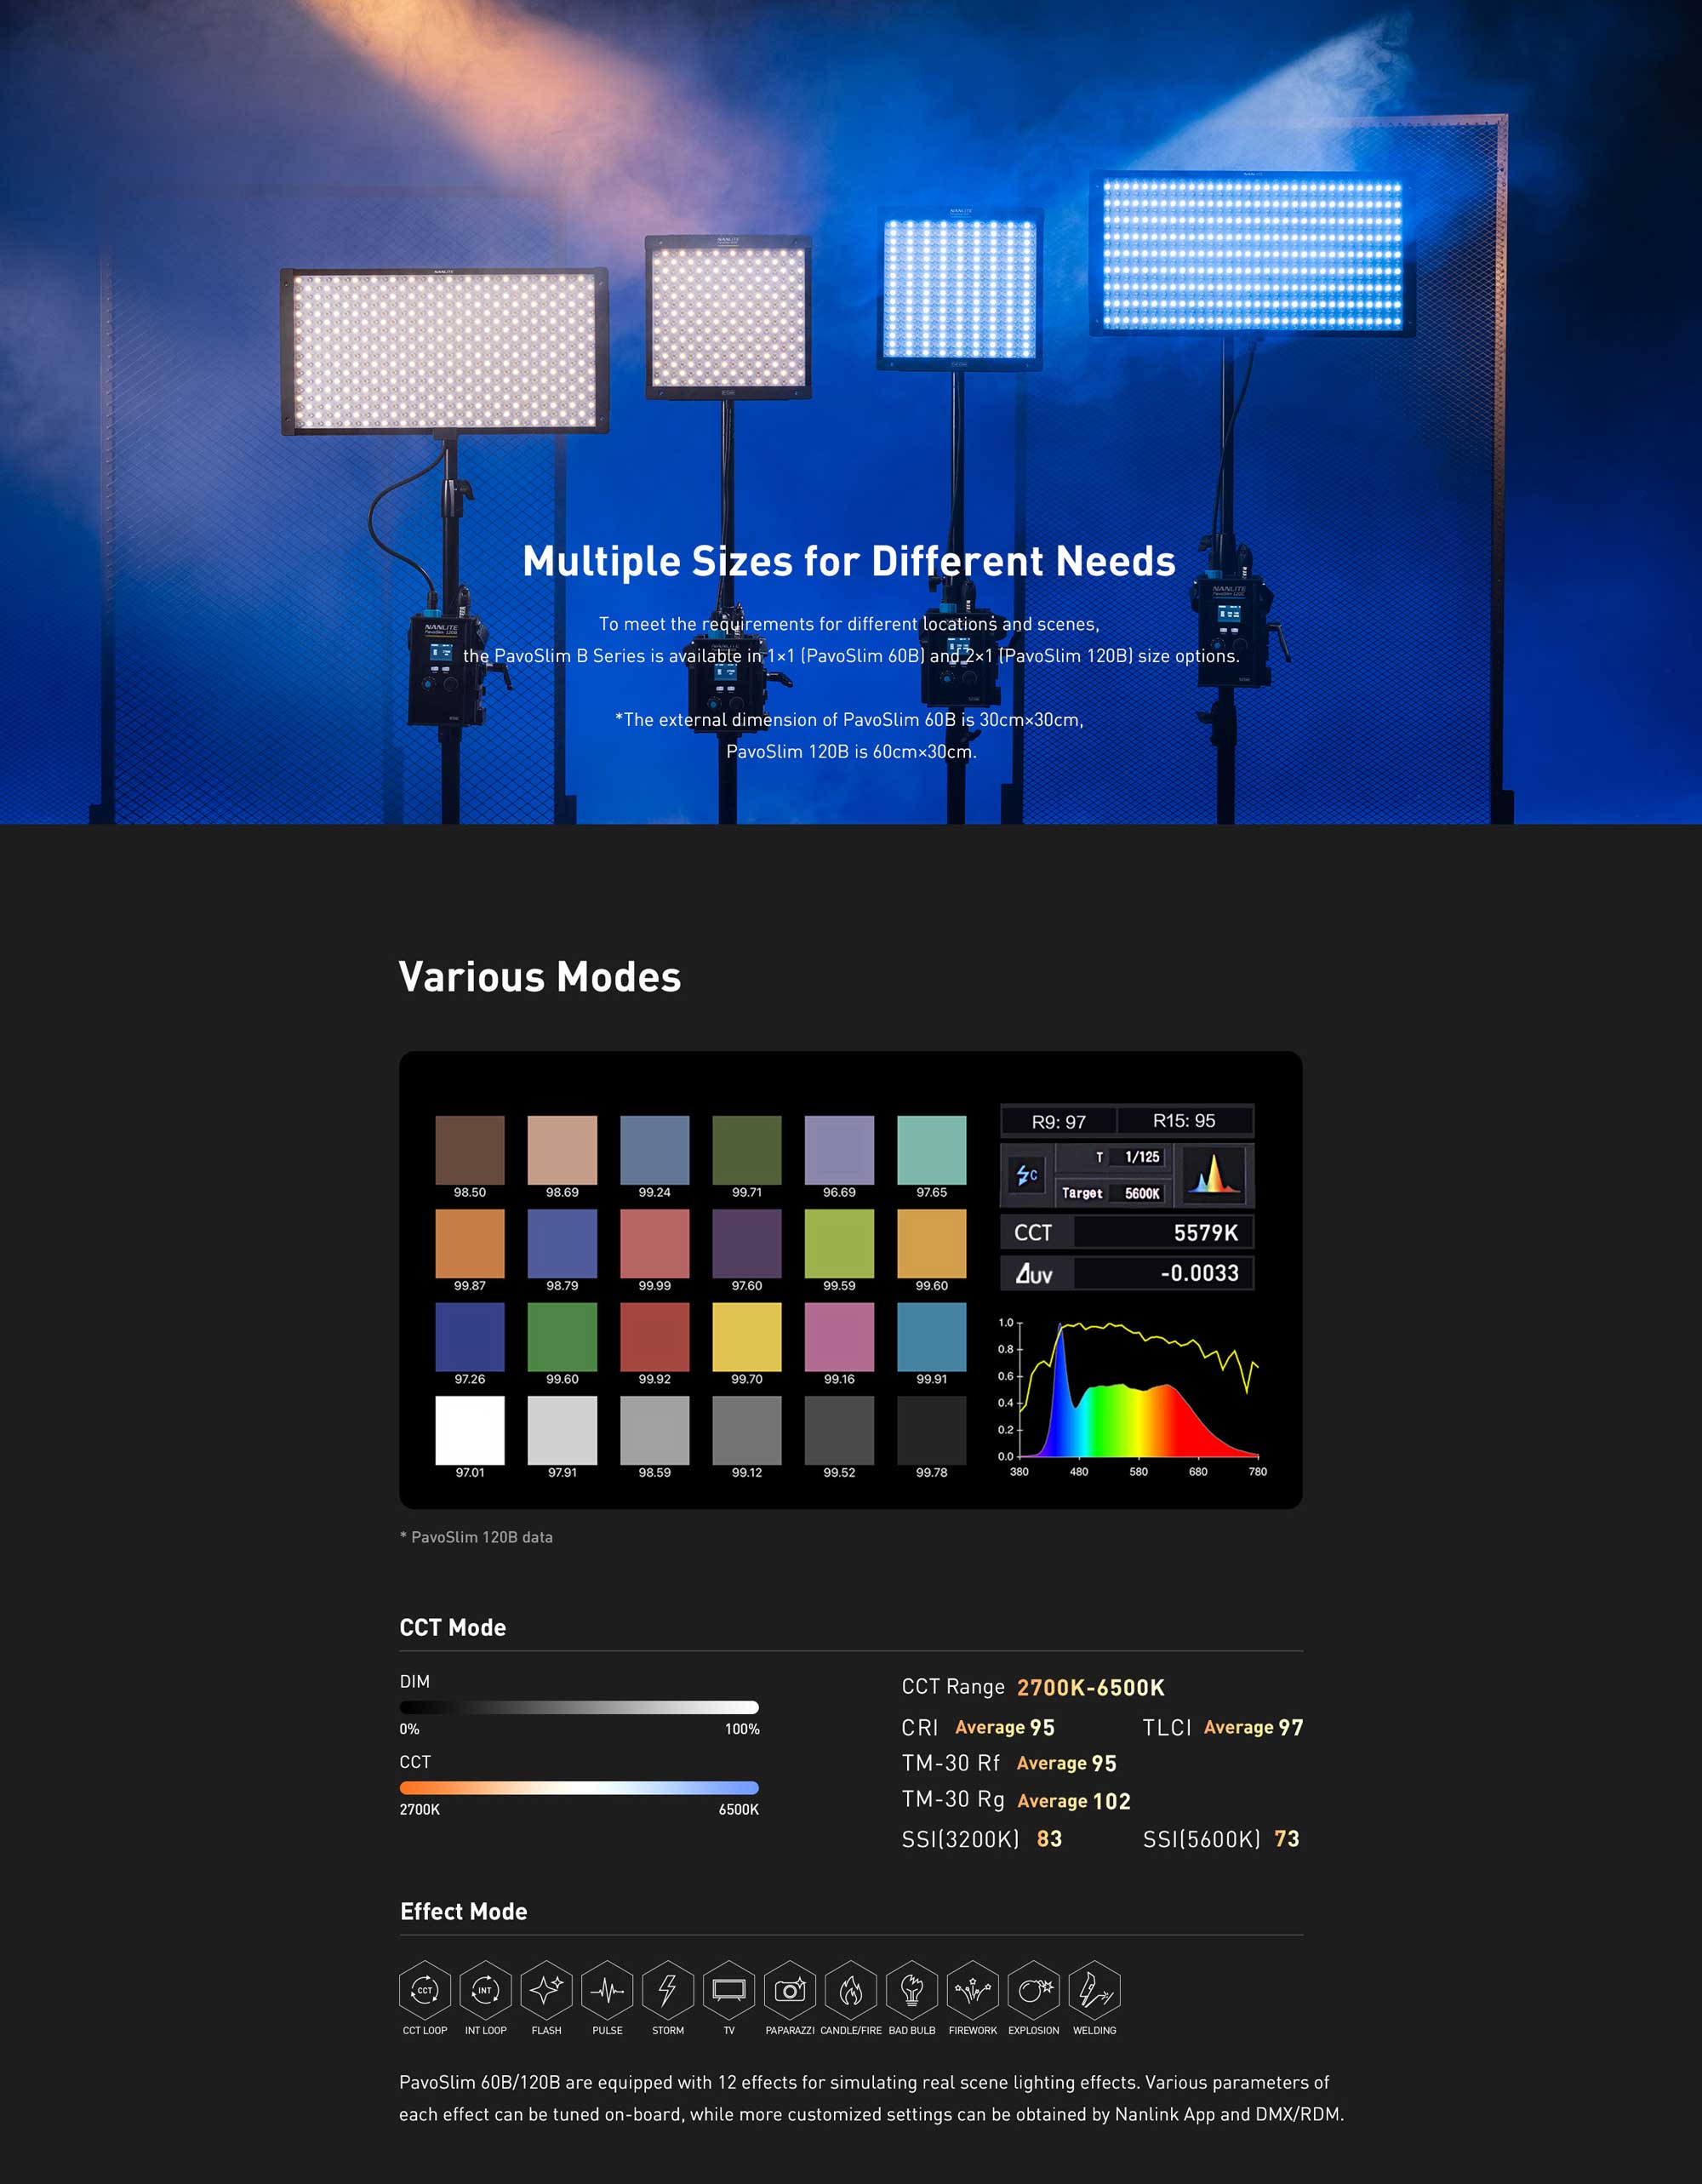Click the red swatch labeled 99.92
The height and width of the screenshot is (2184, 1702).
[655, 1337]
